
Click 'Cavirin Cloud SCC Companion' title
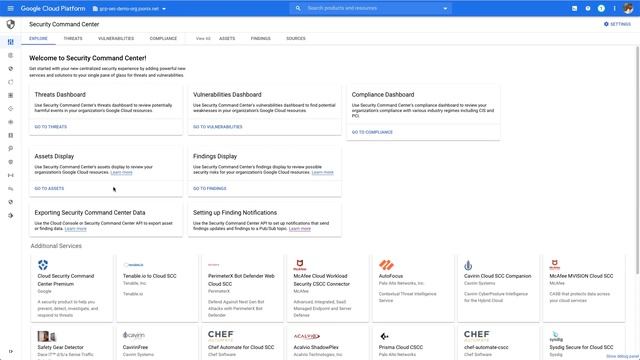coord(498,276)
